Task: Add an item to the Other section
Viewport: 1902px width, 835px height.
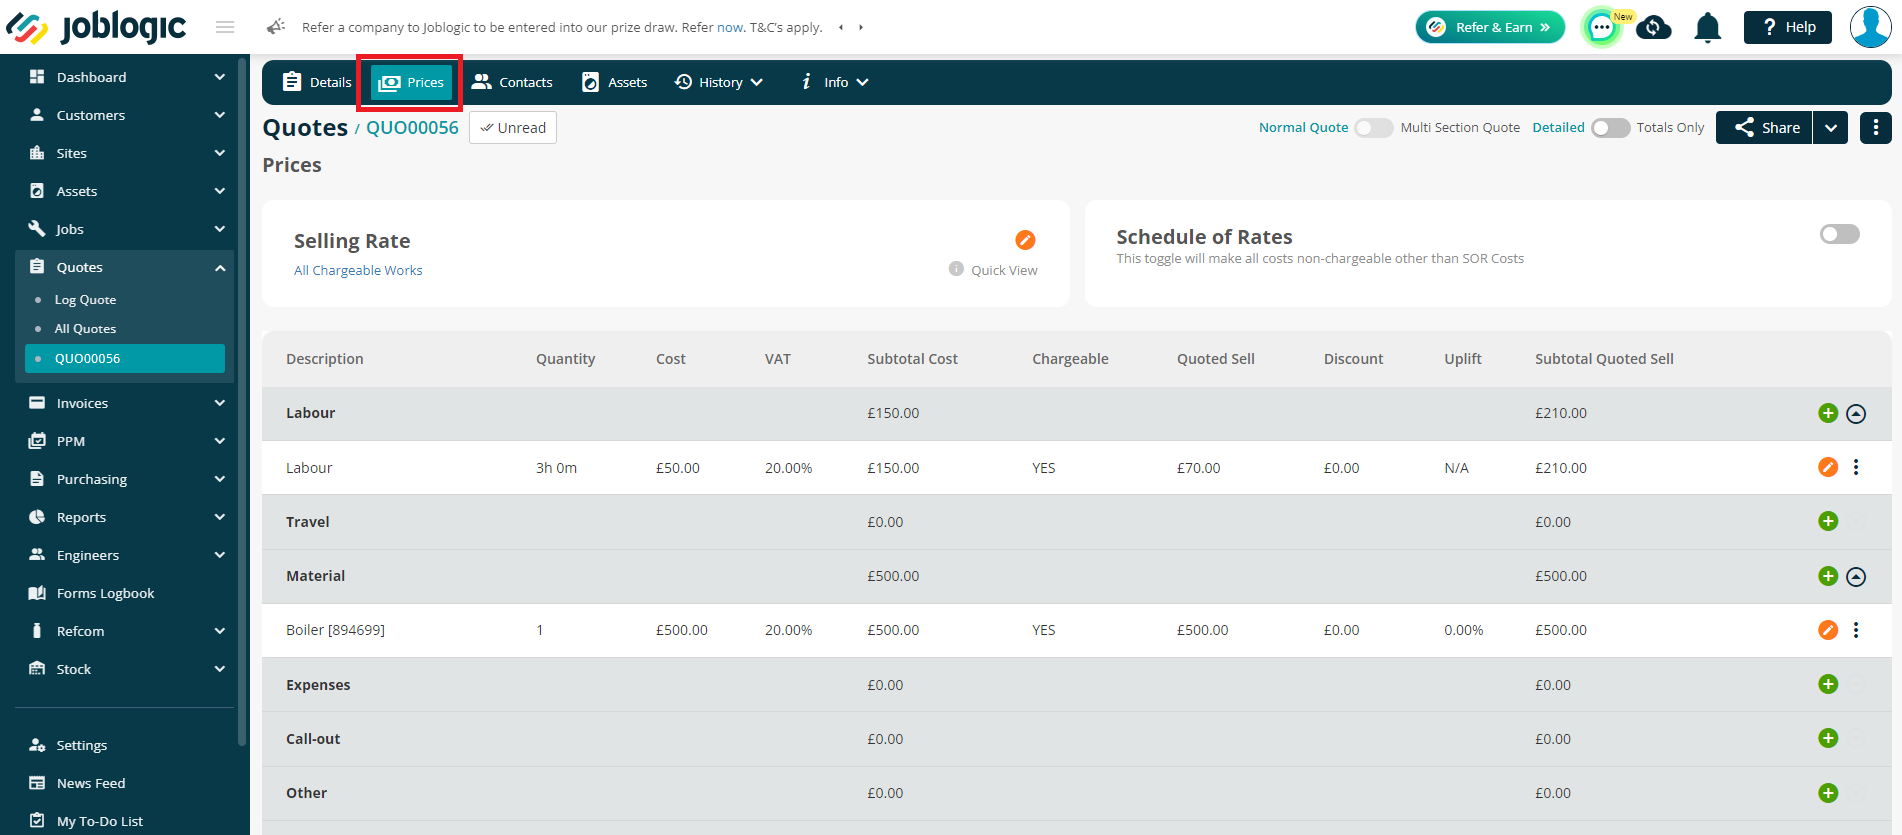Action: pos(1828,793)
